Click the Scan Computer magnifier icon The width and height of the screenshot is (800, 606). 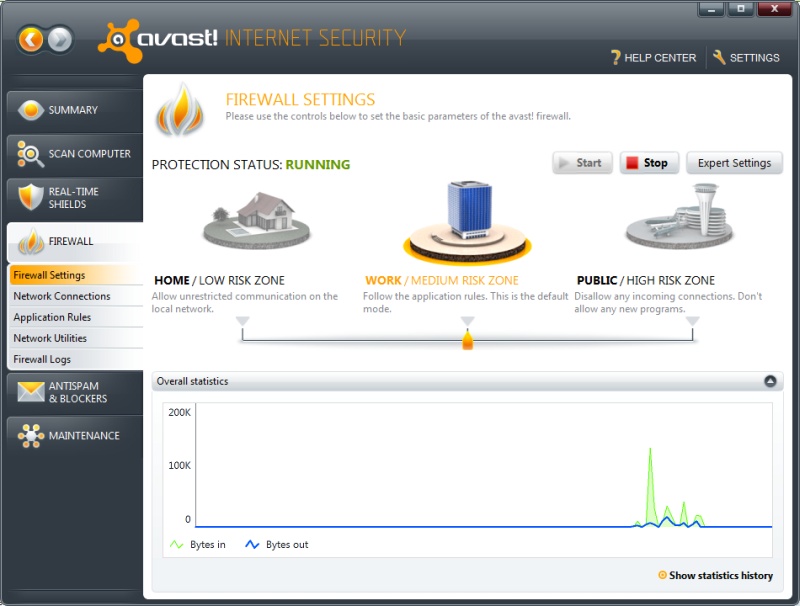[x=30, y=154]
